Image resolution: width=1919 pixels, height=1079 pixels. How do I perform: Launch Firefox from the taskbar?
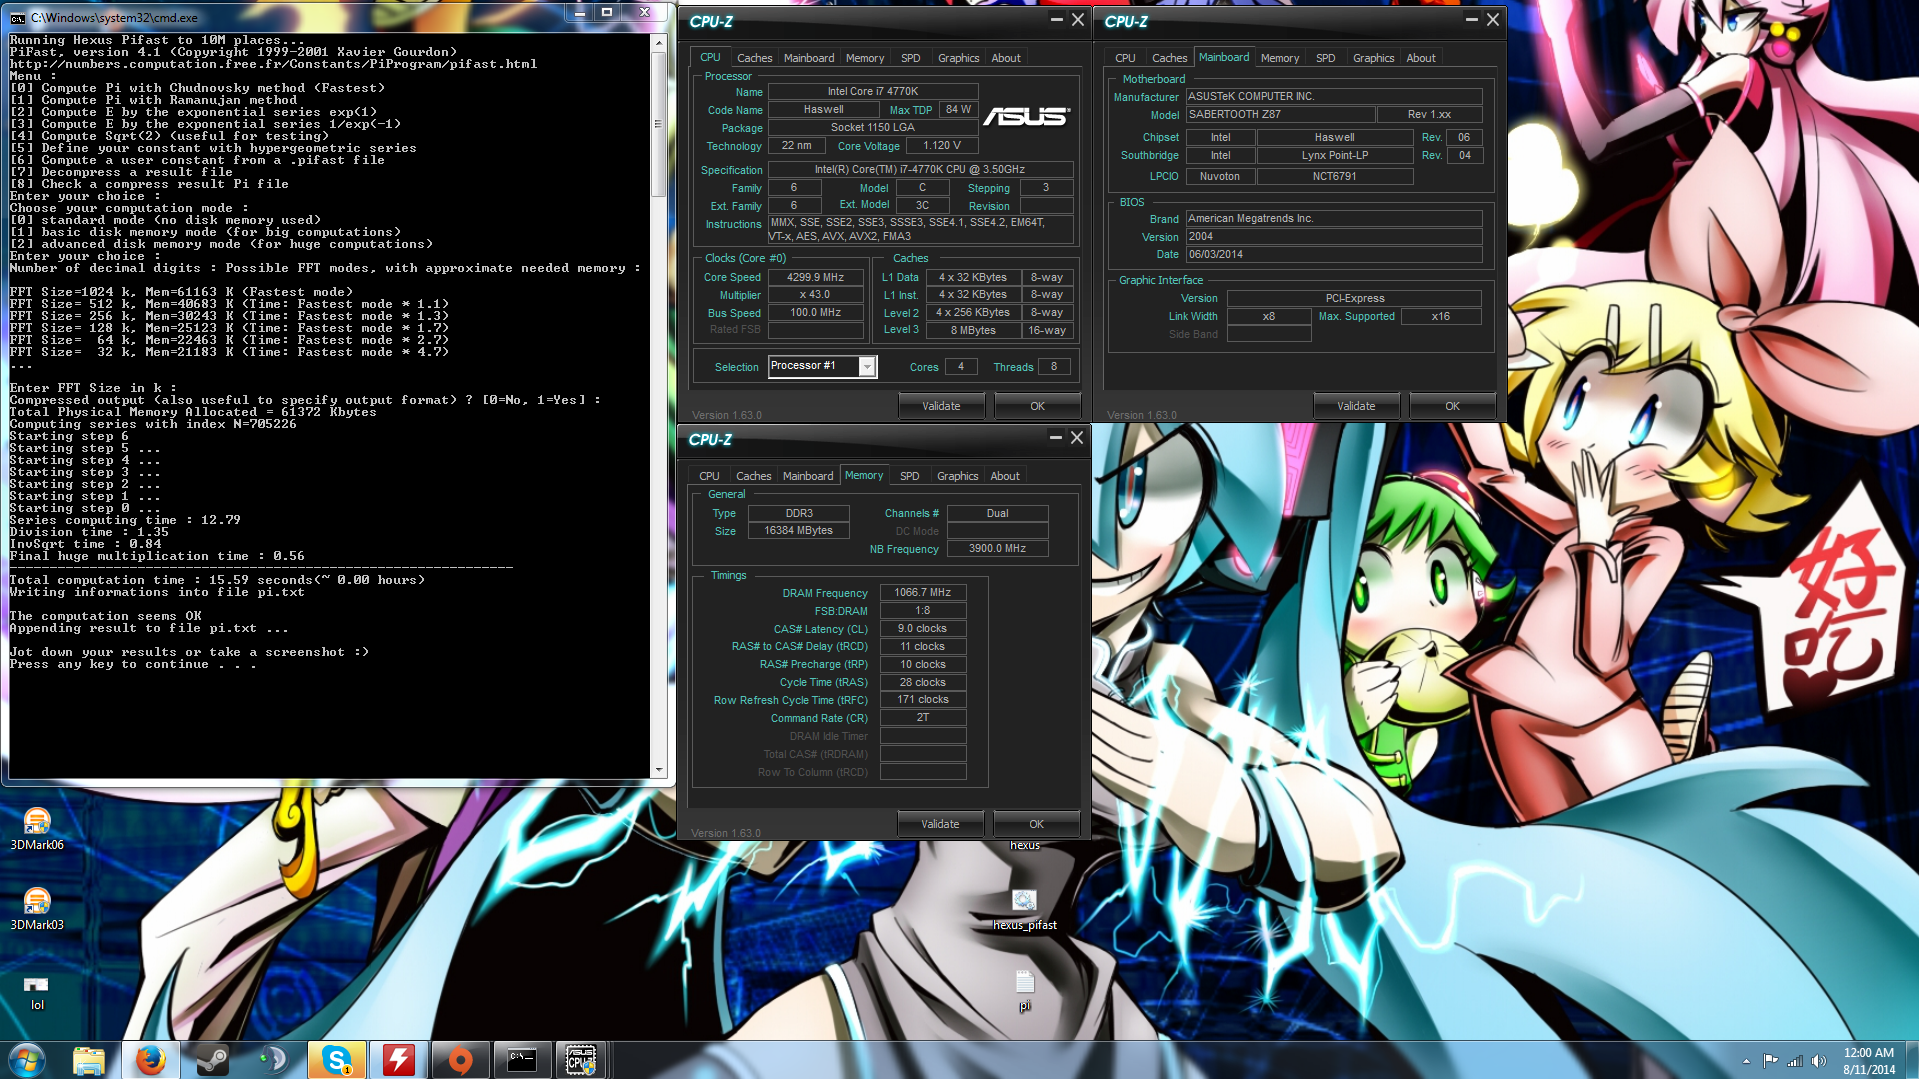click(151, 1059)
